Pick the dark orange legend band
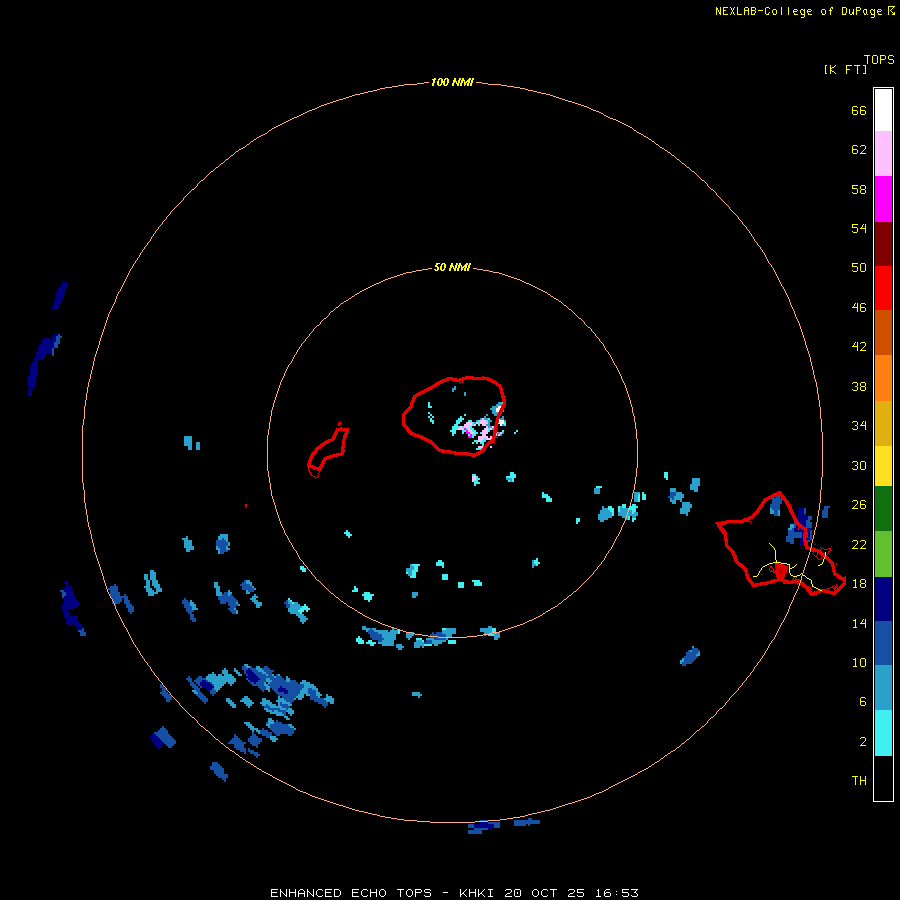This screenshot has height=900, width=900. pyautogui.click(x=883, y=333)
